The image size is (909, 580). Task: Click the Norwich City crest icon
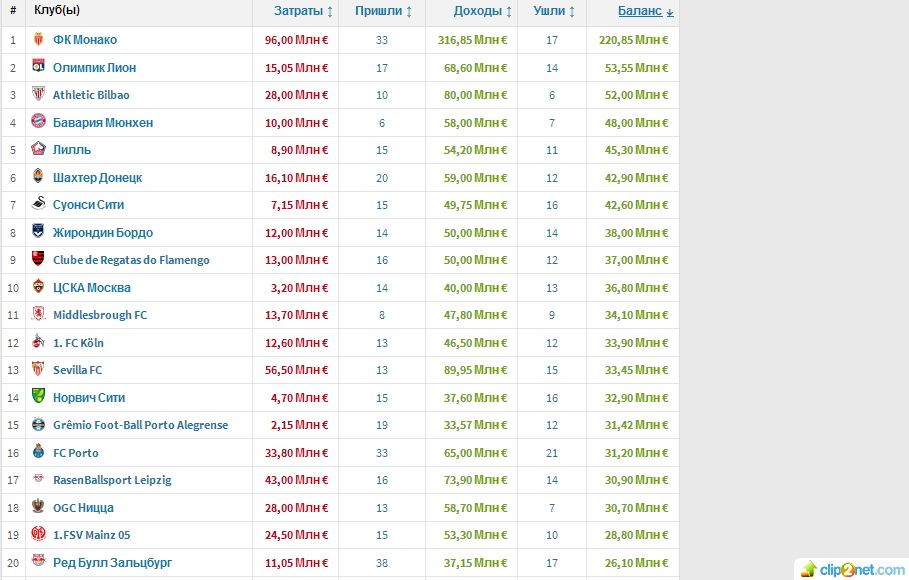(x=38, y=396)
